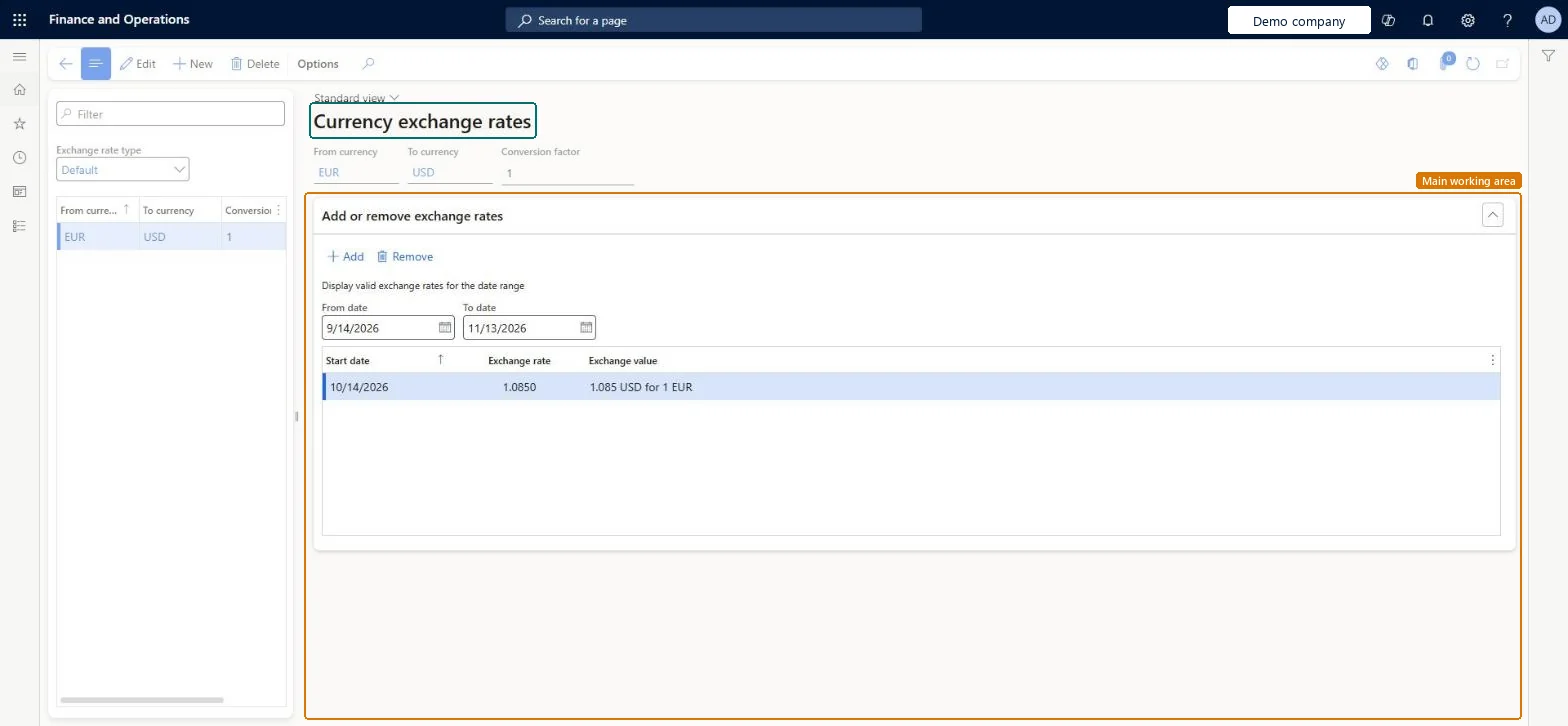Open Power Apps diamond icon
Viewport: 1568px width, 726px height.
coord(1382,64)
